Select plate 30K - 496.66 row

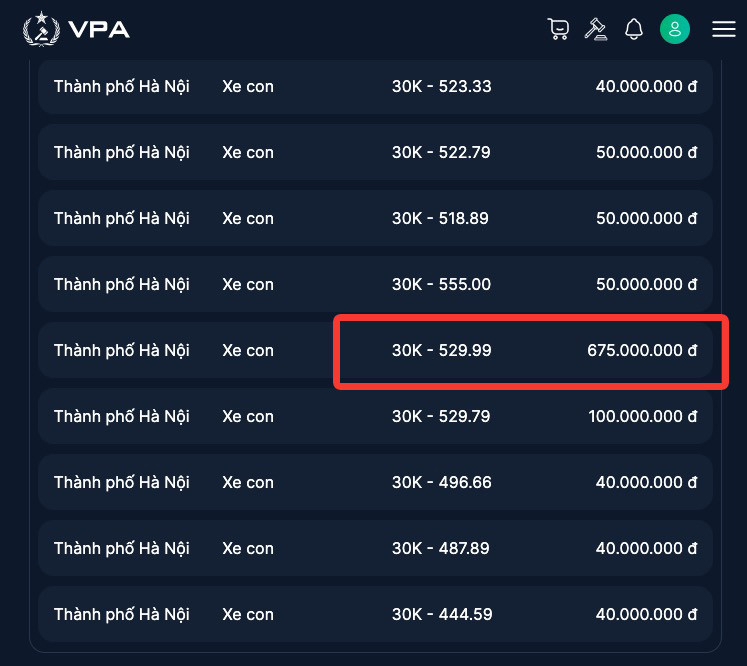coord(441,482)
